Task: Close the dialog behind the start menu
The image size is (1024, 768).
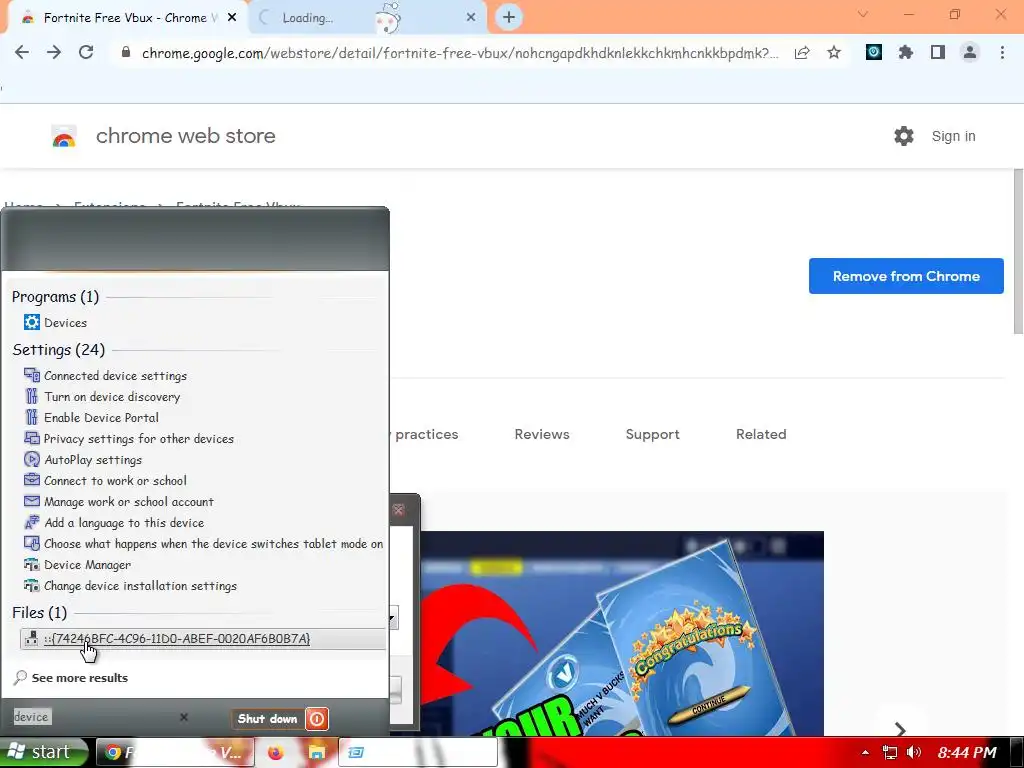Action: (x=398, y=509)
